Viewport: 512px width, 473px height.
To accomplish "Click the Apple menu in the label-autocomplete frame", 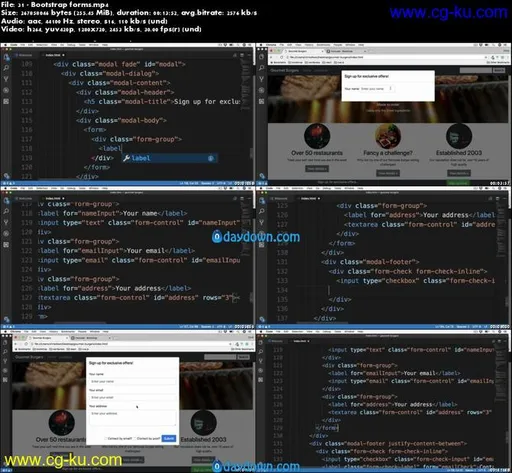I will [x=5, y=45].
